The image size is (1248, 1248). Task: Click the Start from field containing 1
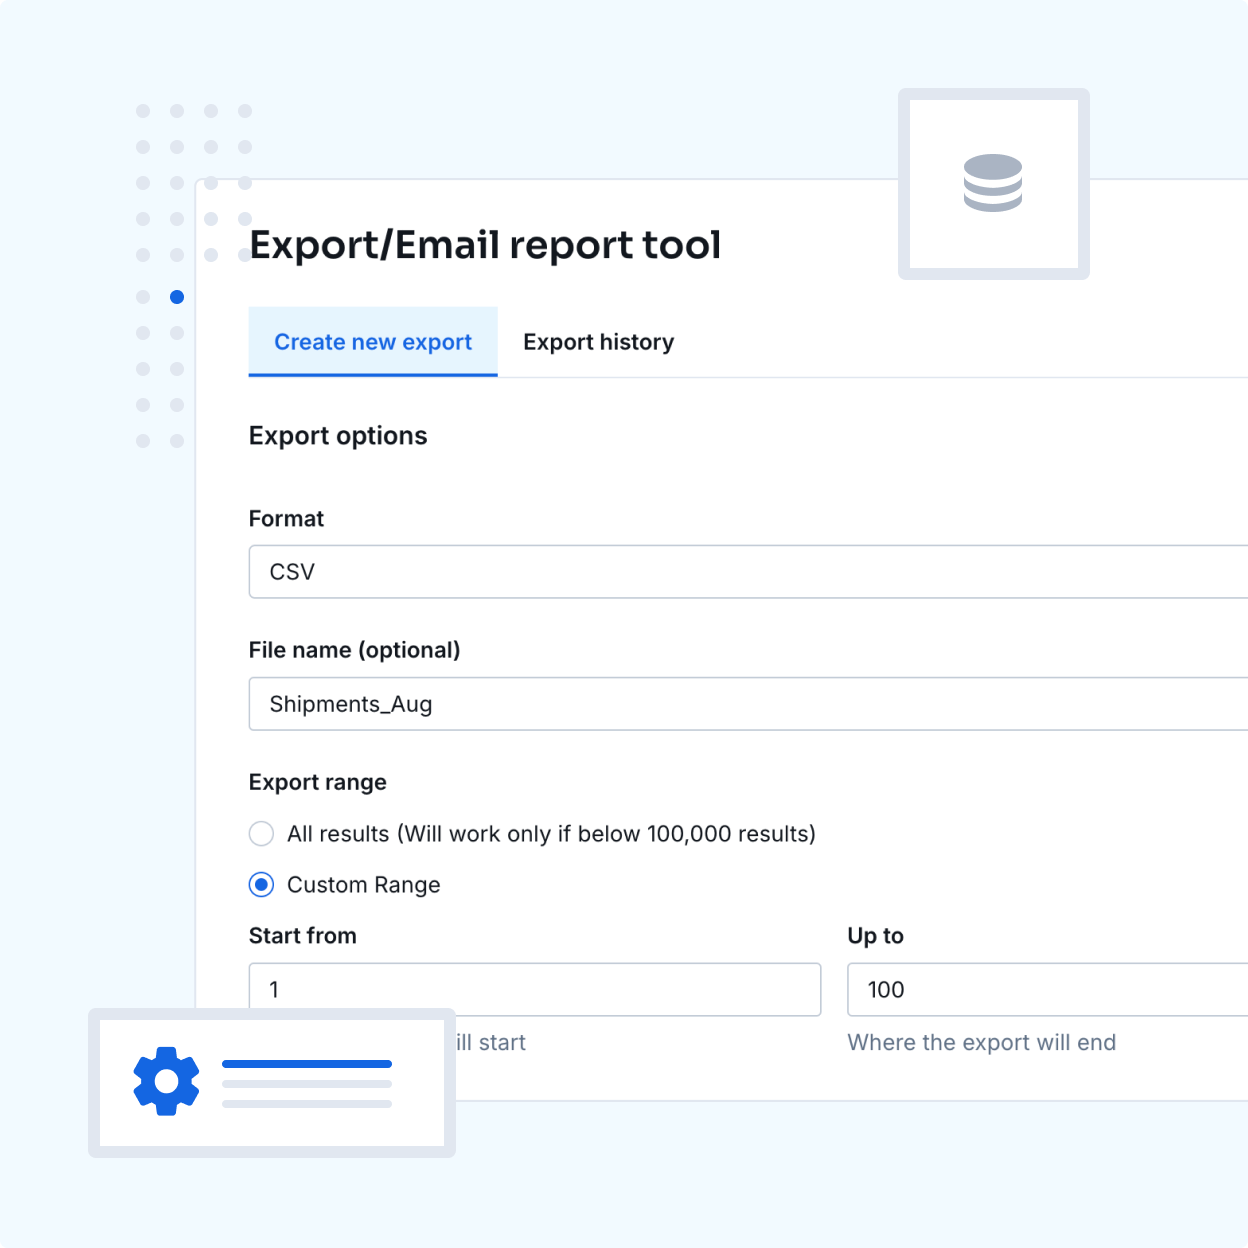[535, 989]
